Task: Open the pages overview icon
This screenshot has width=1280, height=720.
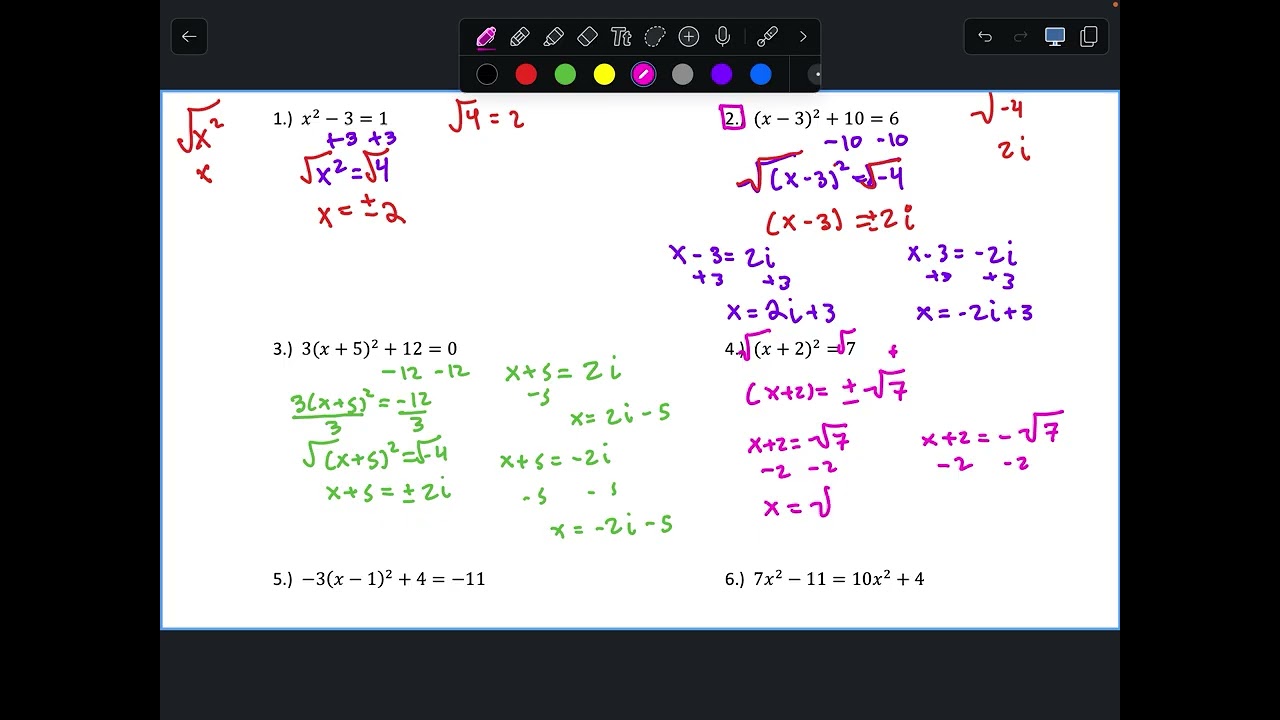Action: [1089, 37]
